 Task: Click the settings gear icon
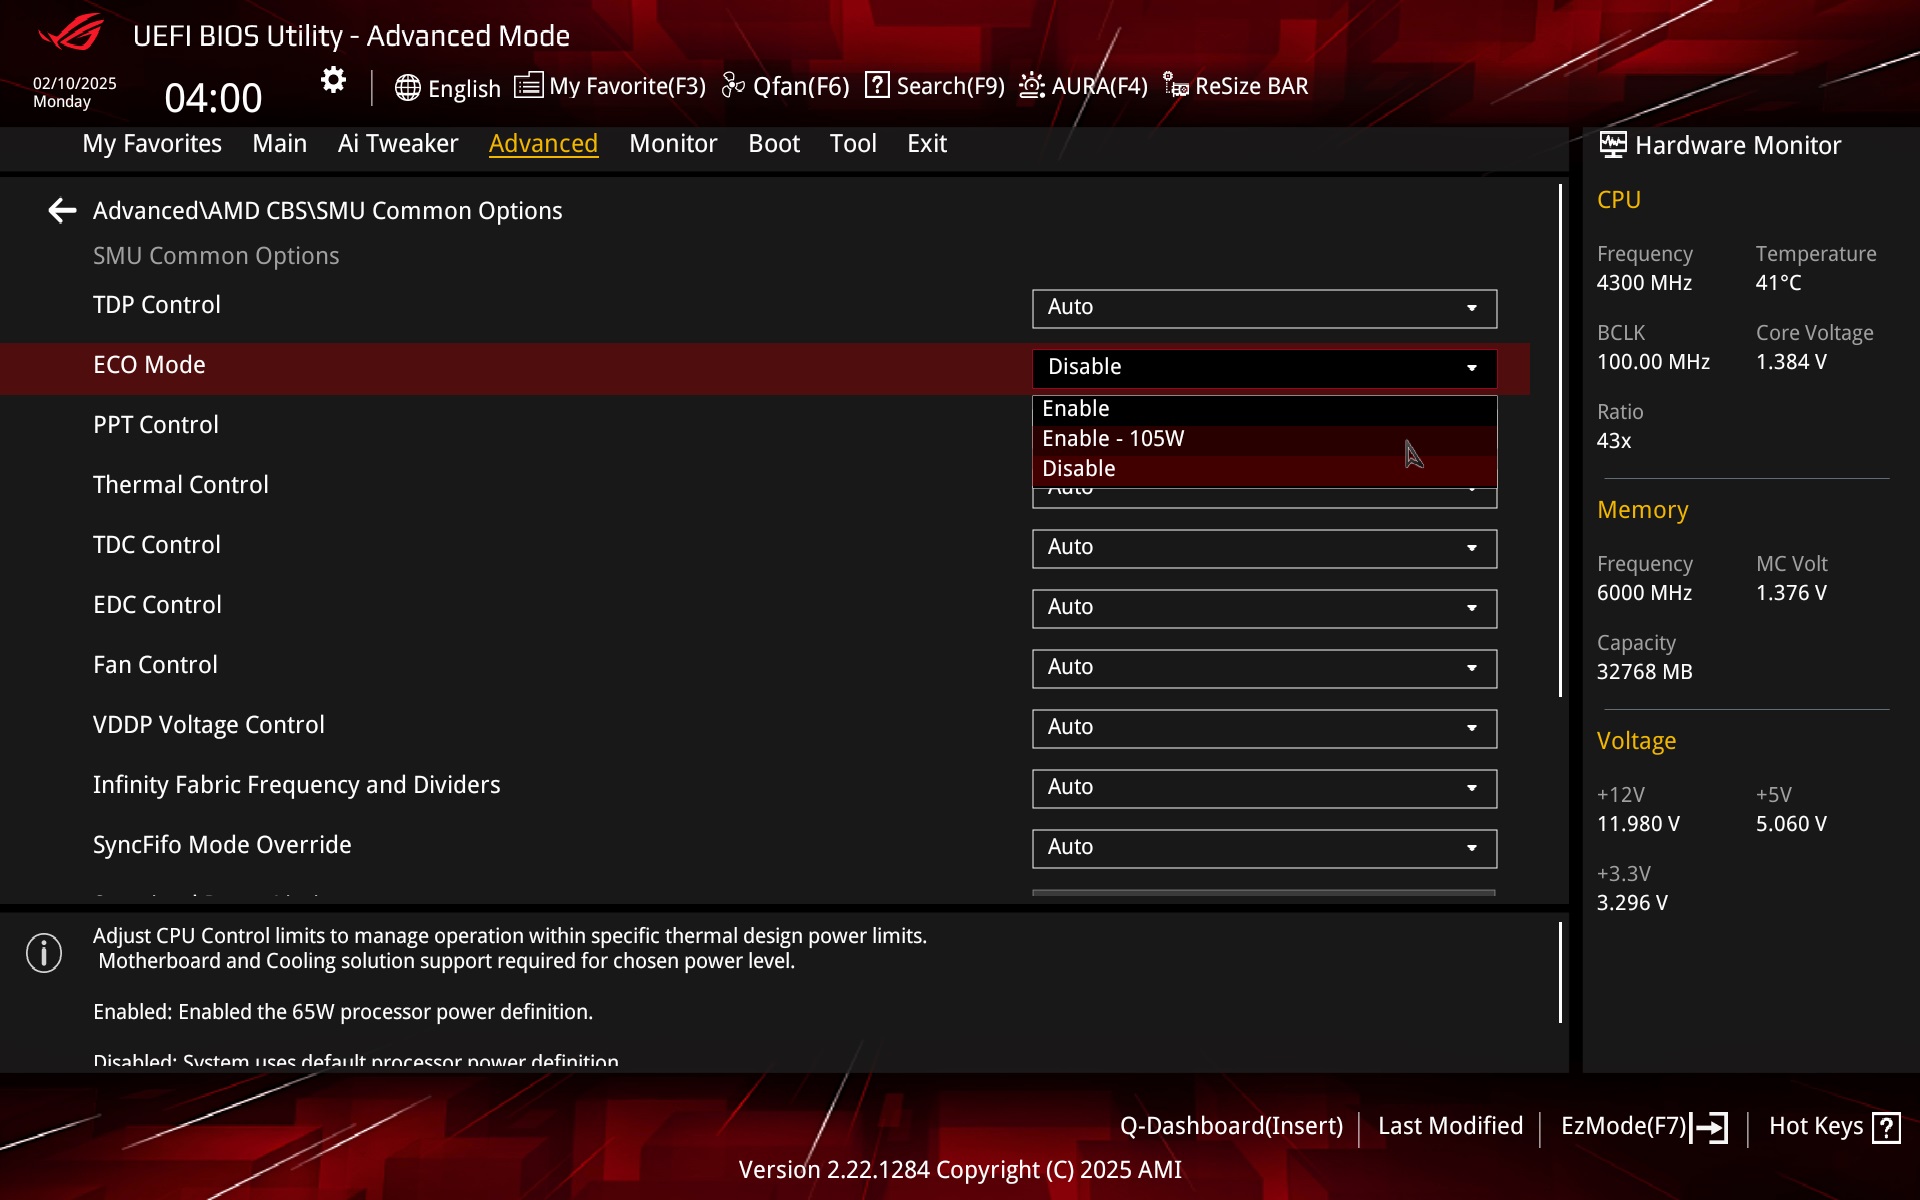click(x=333, y=80)
